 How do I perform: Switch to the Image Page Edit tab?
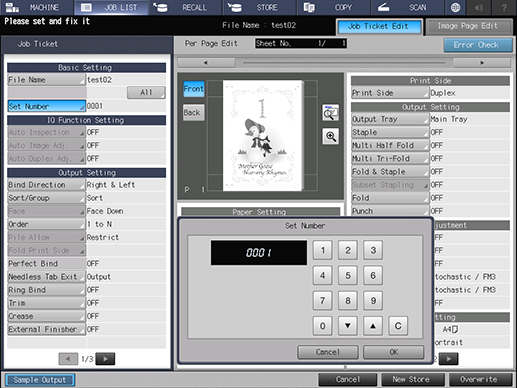pyautogui.click(x=469, y=26)
